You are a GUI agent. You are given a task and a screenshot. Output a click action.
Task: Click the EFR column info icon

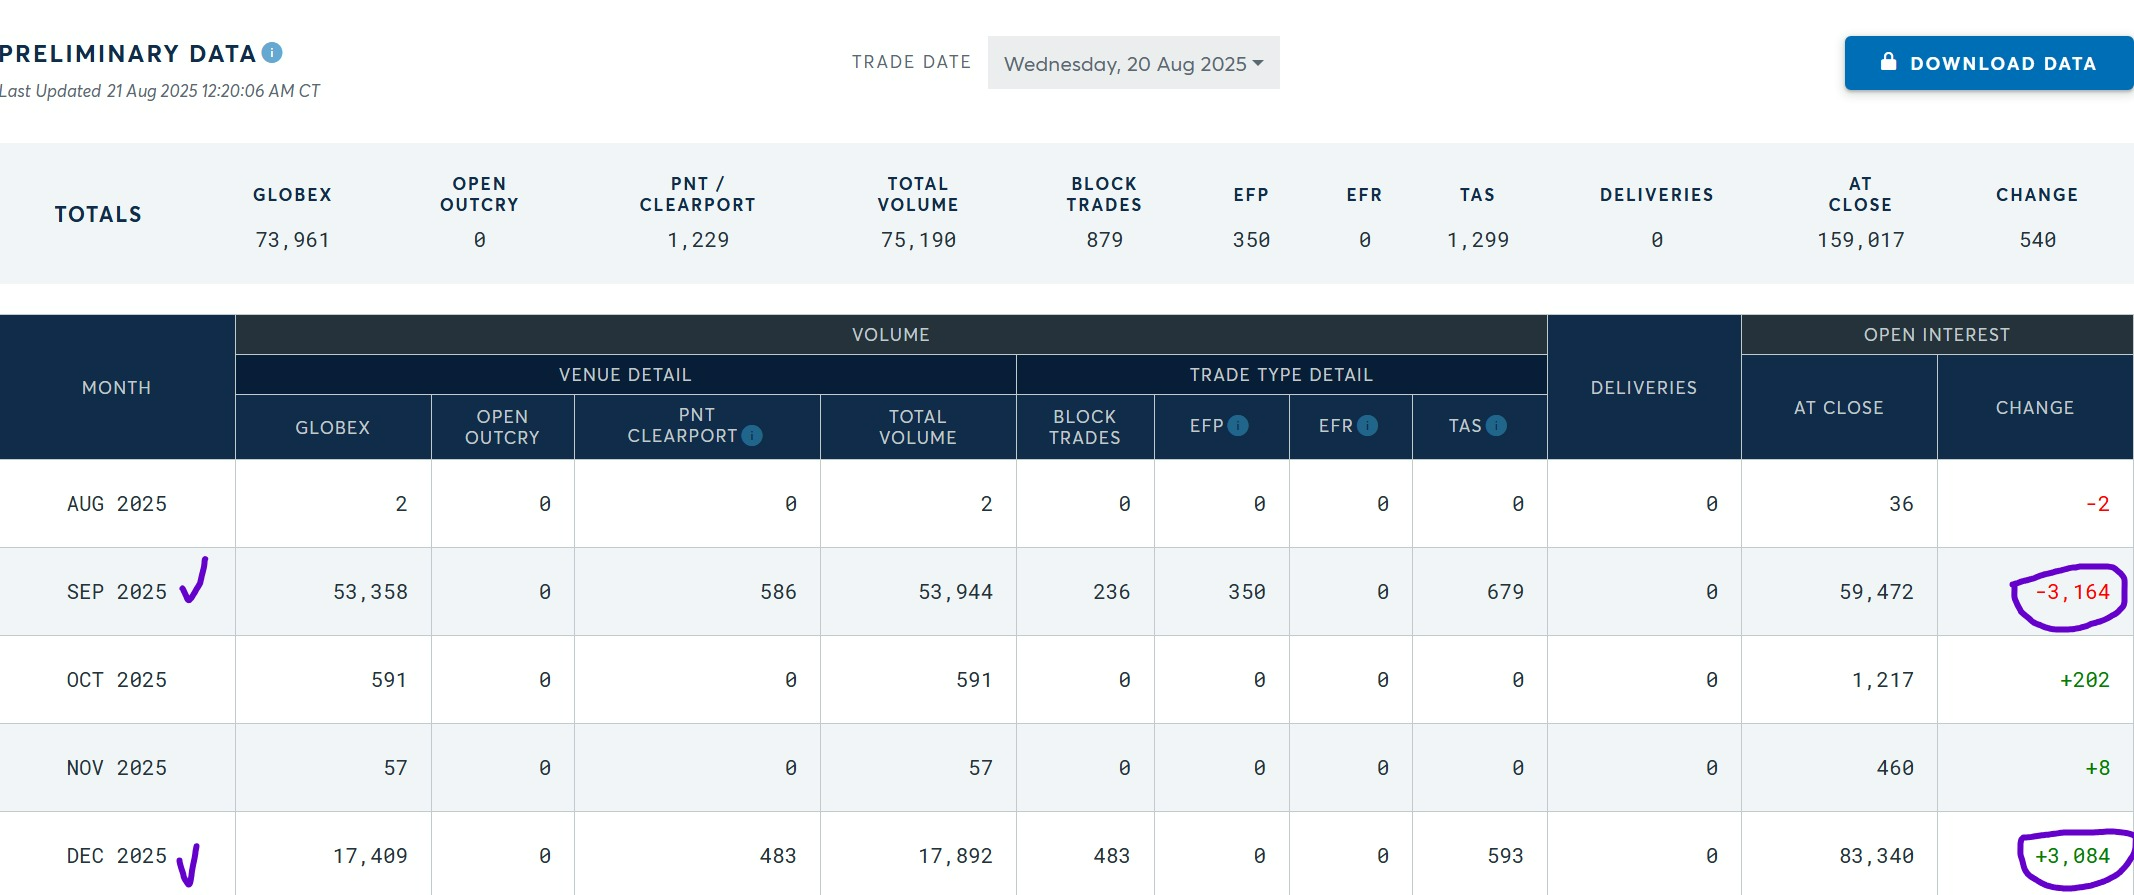pos(1367,426)
